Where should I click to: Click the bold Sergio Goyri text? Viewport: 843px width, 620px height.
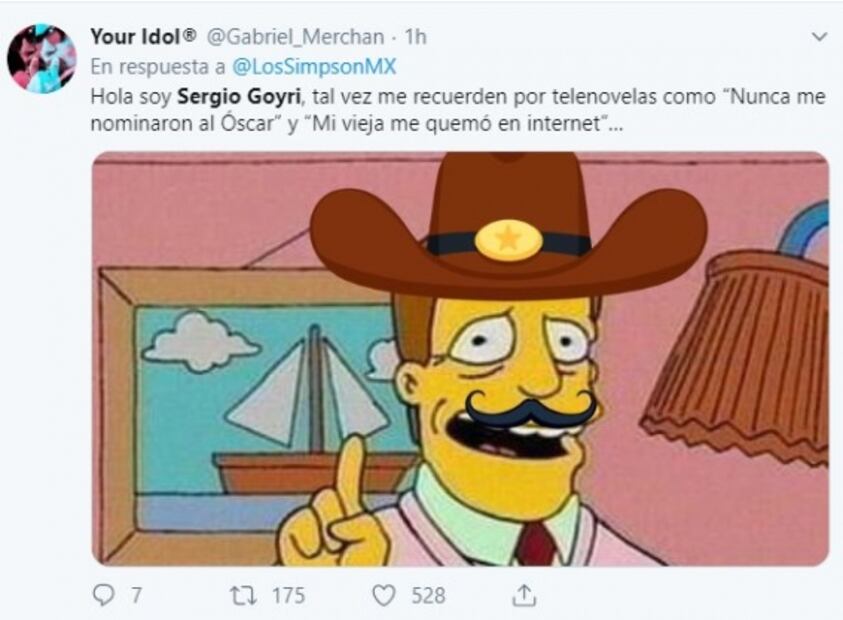[x=239, y=97]
